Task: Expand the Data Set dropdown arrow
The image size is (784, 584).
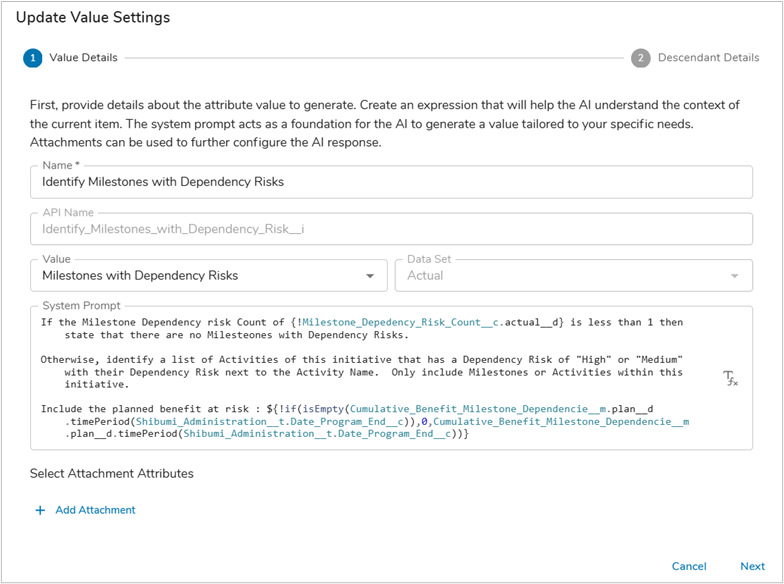Action: (x=736, y=276)
